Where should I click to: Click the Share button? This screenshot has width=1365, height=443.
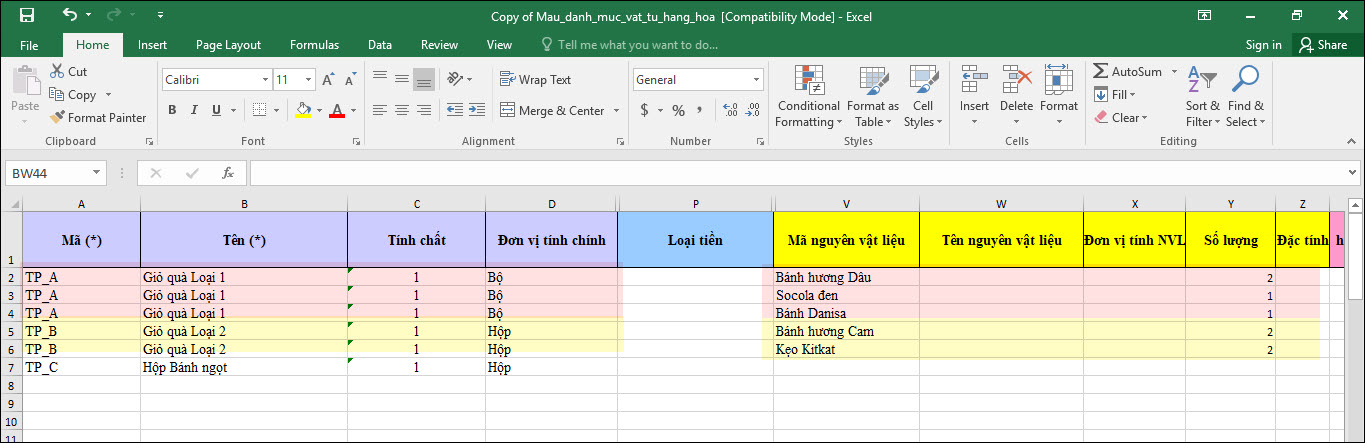[1322, 45]
